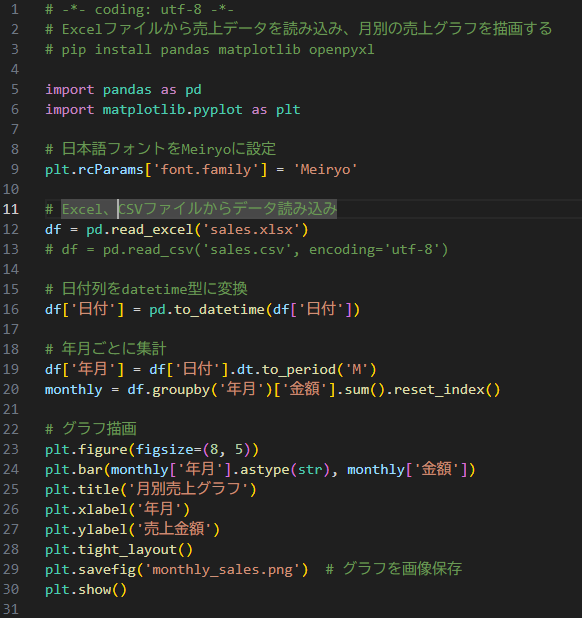Click line number 1 in the gutter

pyautogui.click(x=15, y=9)
